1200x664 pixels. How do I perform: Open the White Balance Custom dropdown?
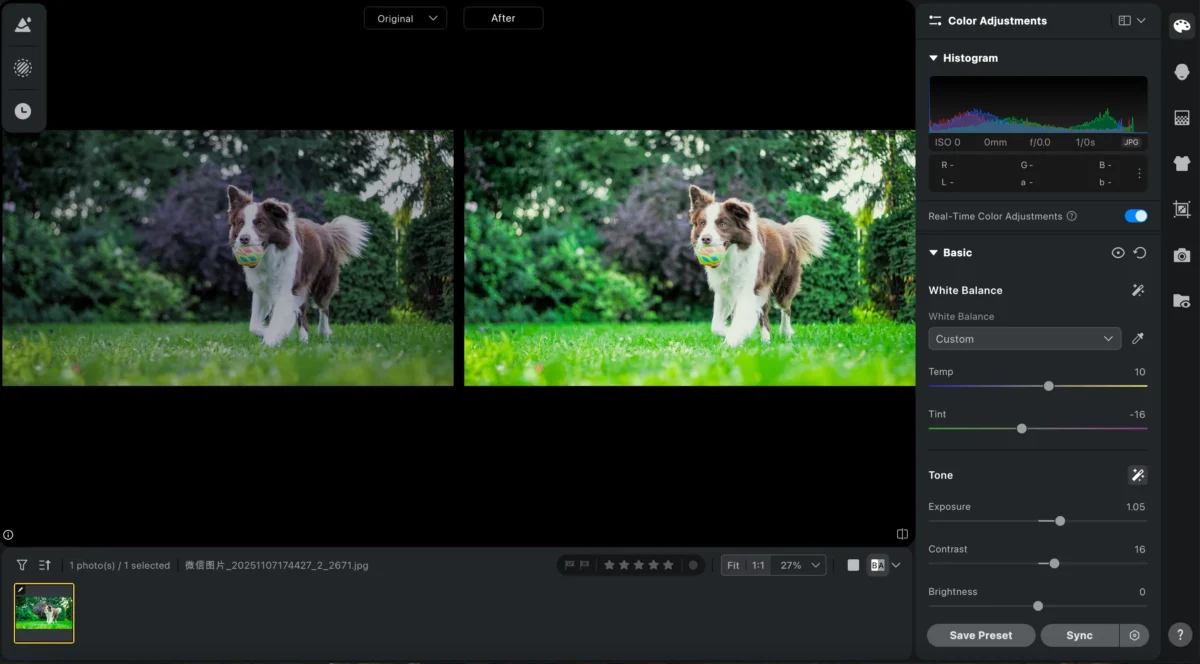tap(1024, 338)
